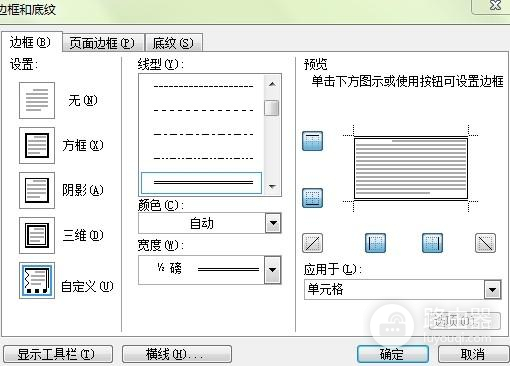Open the 宽度 width dropdown arrow
Image resolution: width=510 pixels, height=366 pixels.
click(x=272, y=270)
